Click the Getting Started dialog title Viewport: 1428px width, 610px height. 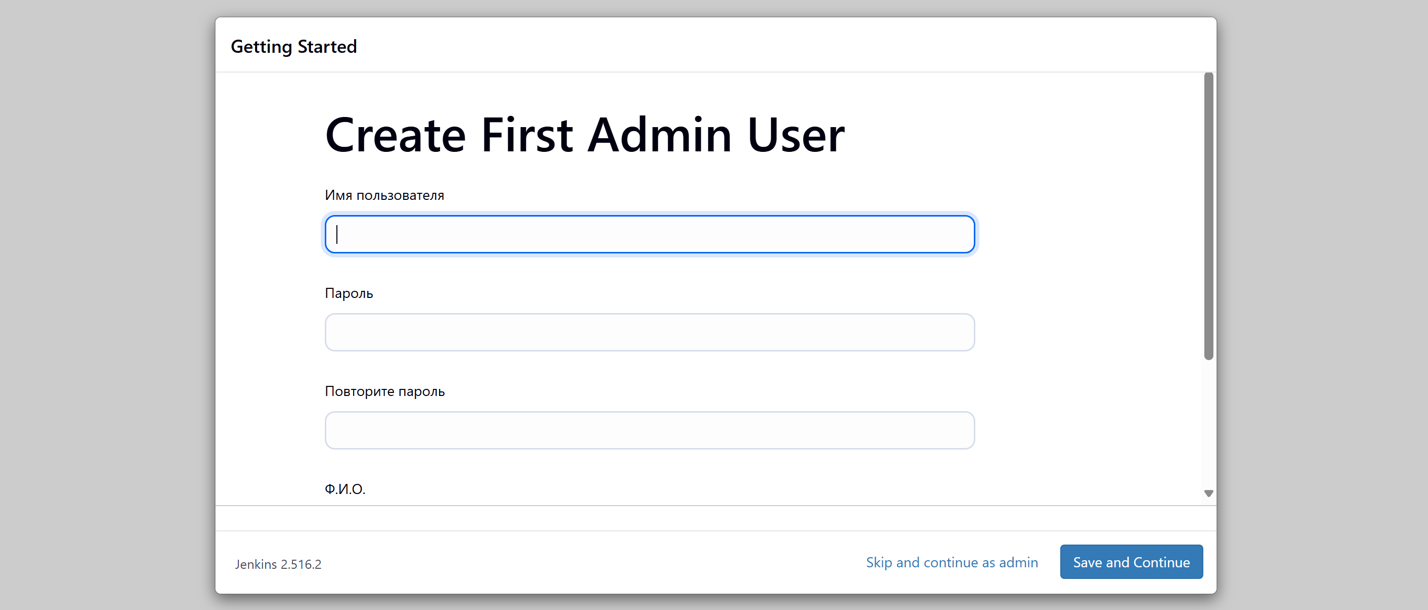pos(294,47)
